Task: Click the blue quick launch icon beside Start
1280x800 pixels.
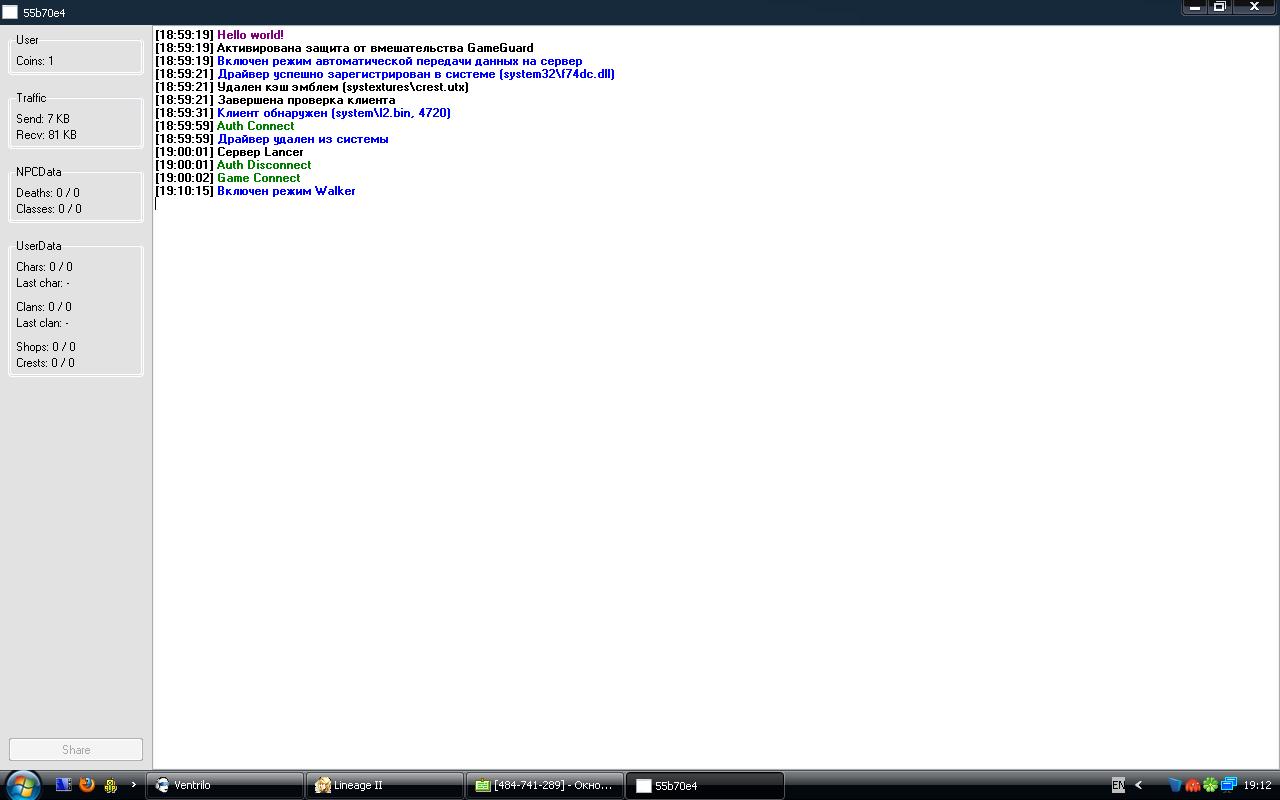Action: click(x=64, y=785)
